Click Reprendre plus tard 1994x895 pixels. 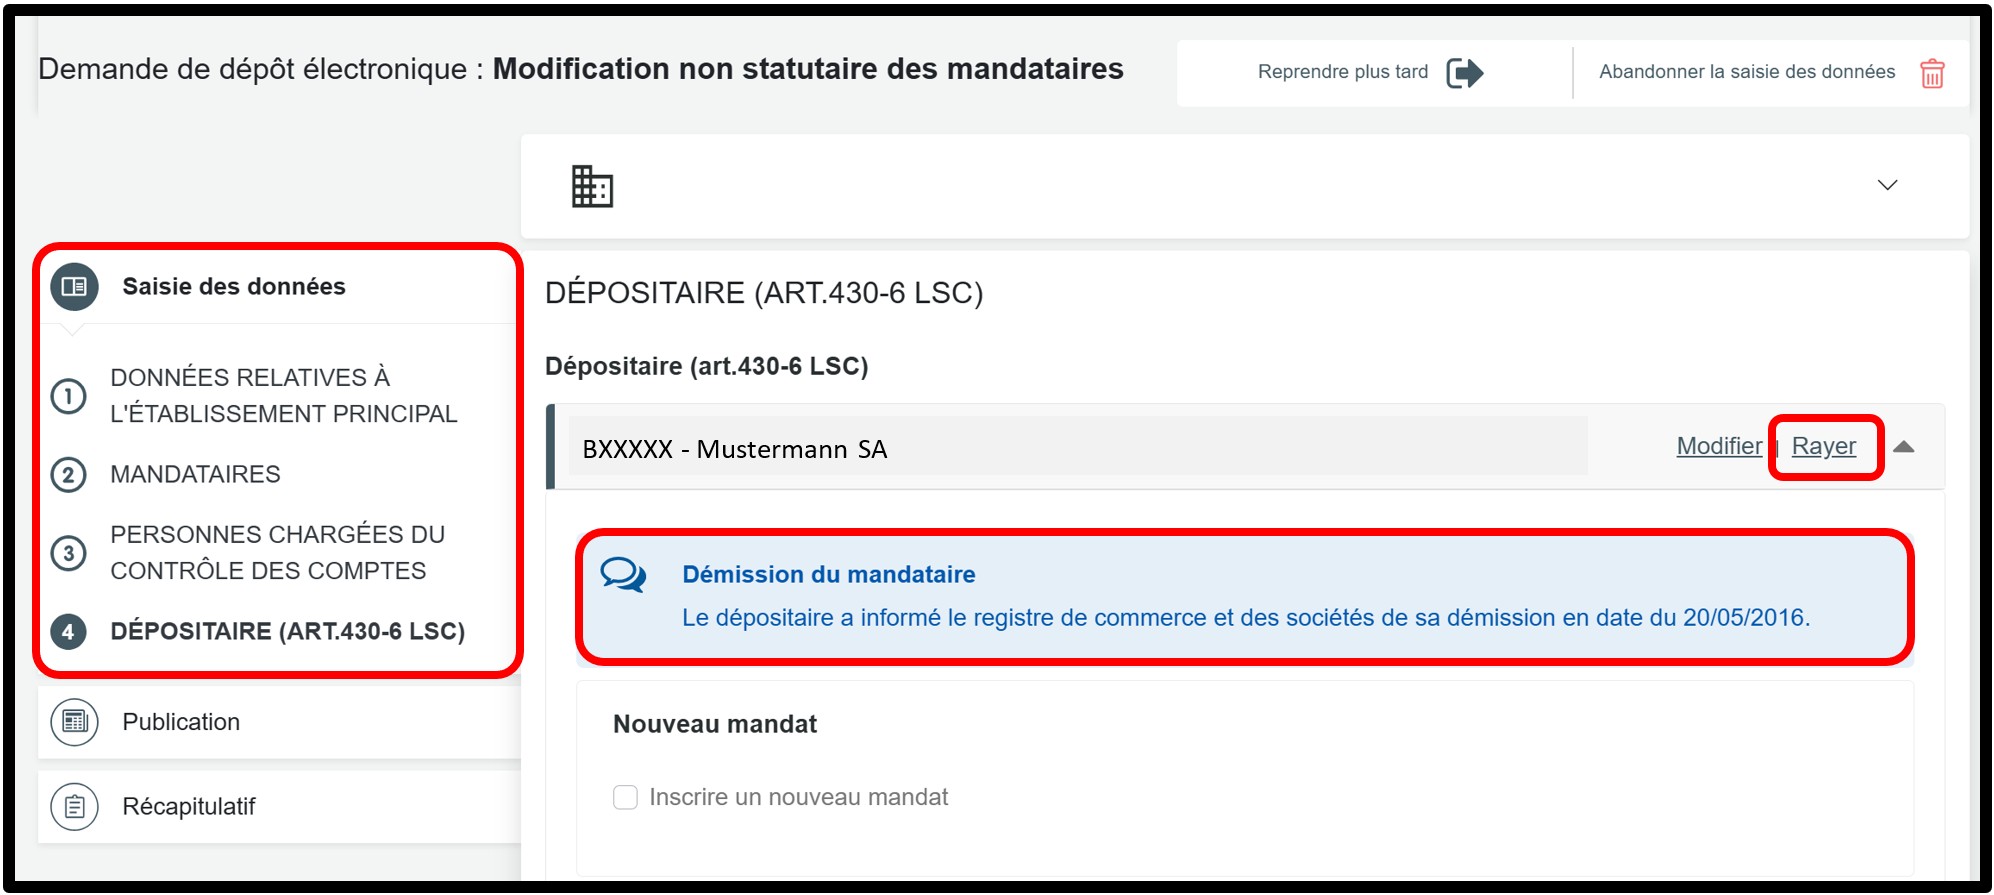1342,72
